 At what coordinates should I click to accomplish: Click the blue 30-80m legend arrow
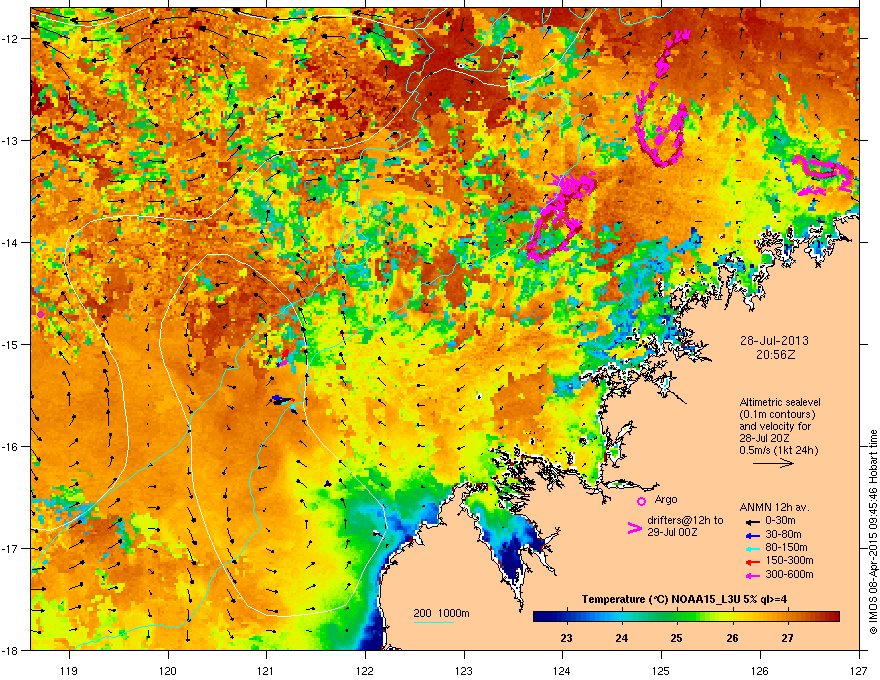(751, 535)
